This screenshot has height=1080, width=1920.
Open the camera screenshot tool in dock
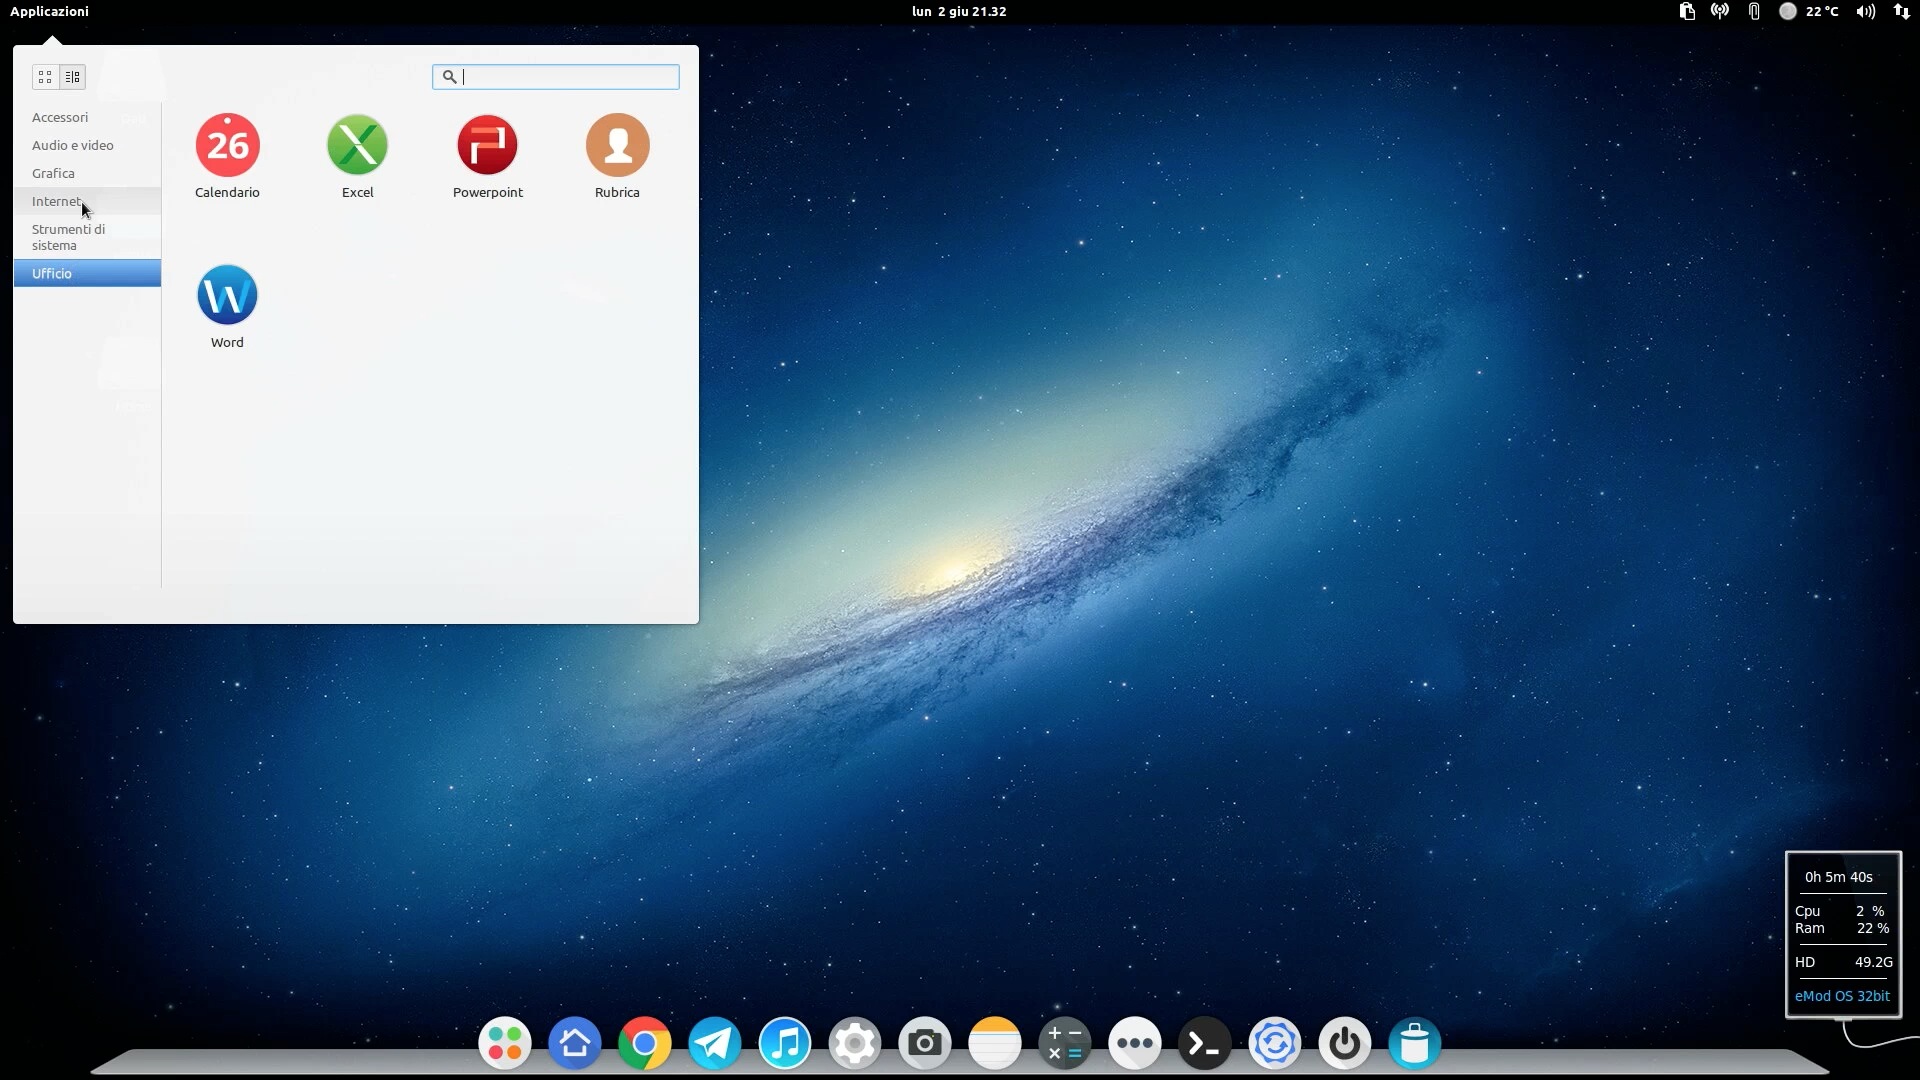pos(925,1043)
